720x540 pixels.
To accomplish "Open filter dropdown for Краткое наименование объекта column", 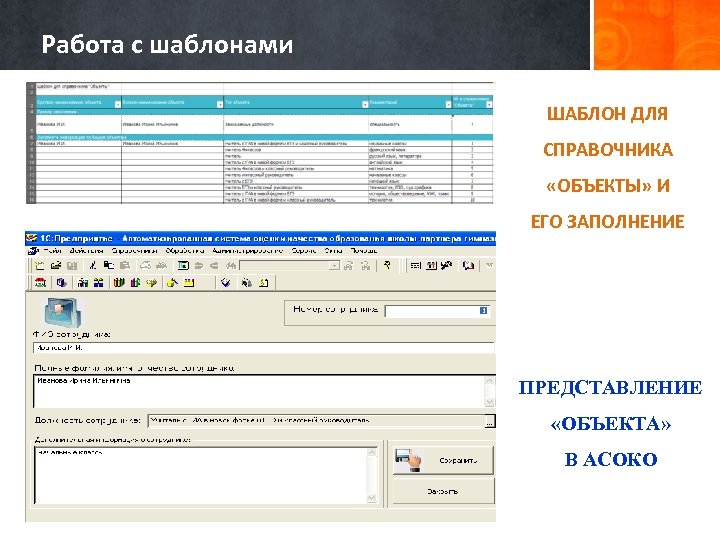I will point(118,105).
